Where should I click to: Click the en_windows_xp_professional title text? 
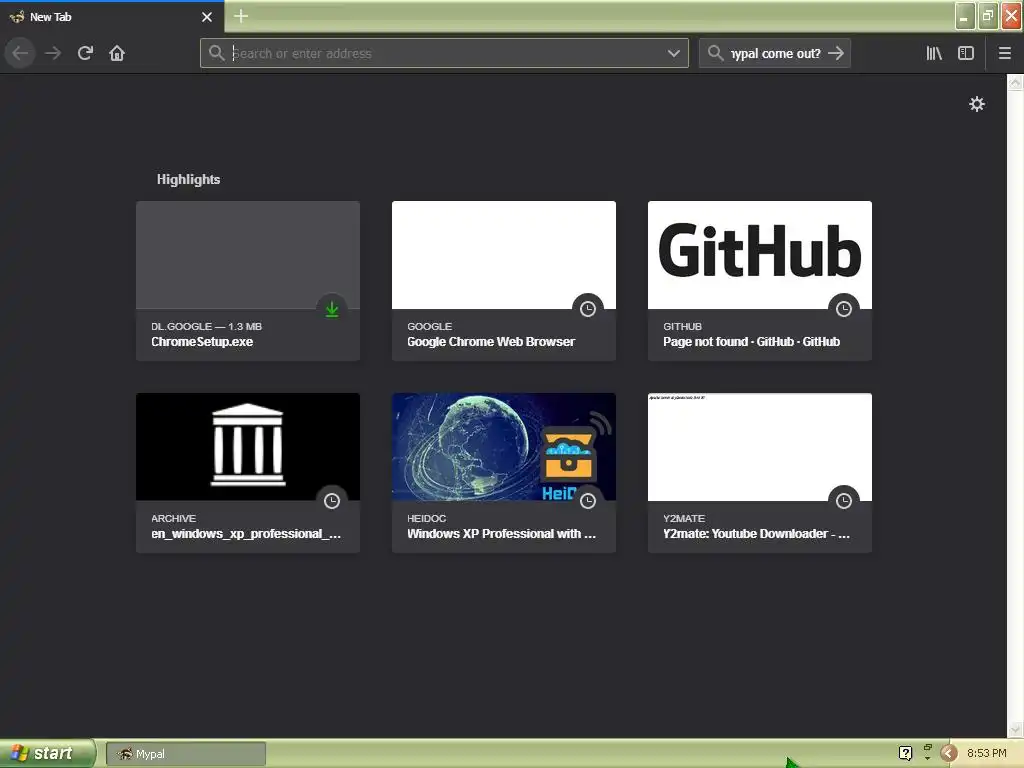coord(246,534)
